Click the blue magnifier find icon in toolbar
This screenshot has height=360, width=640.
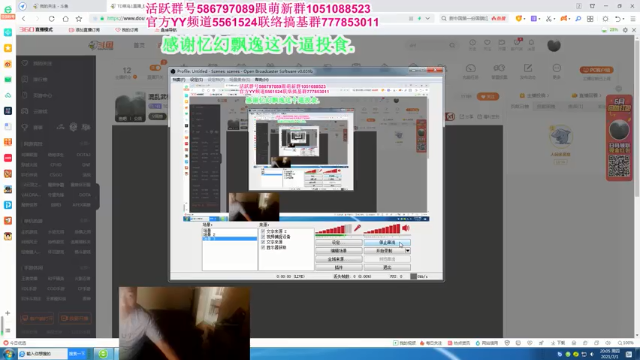[578, 19]
